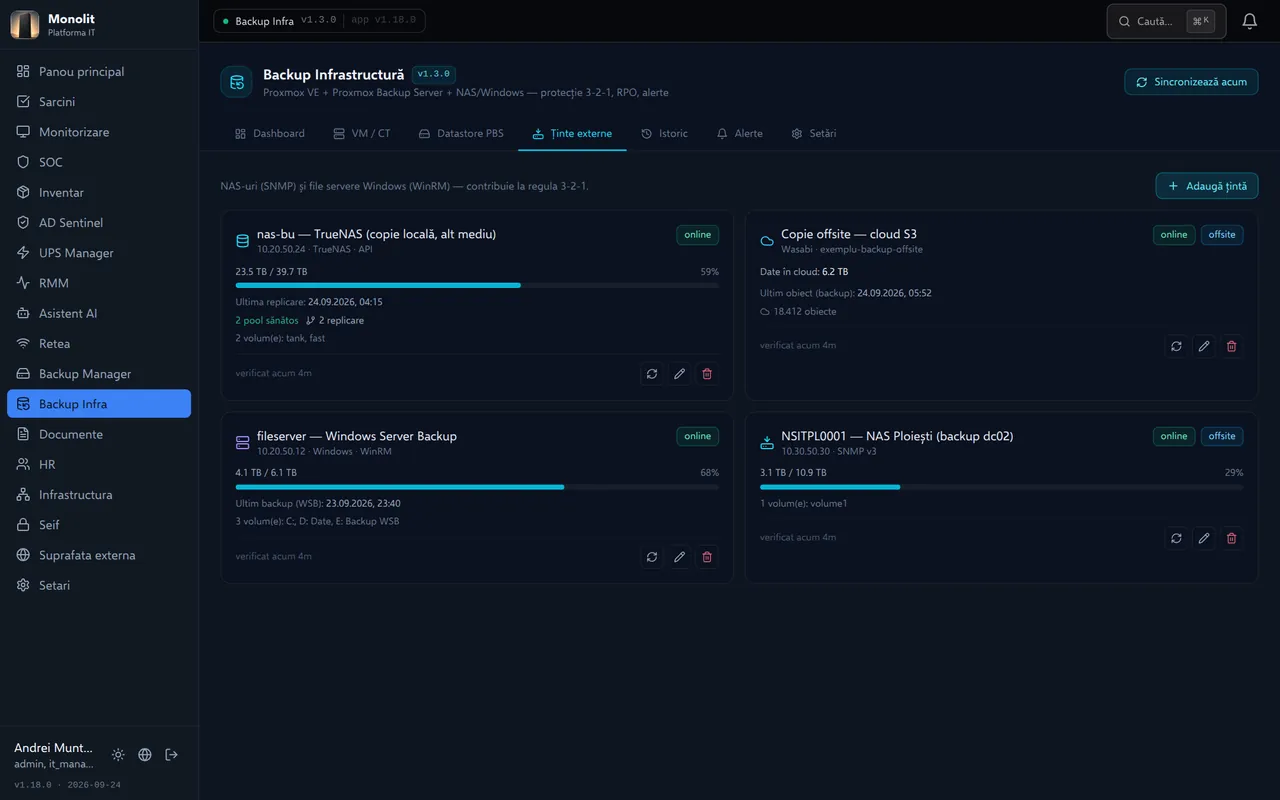Click the Backup Infra v1.3.0 header pill
1280x800 pixels.
click(319, 21)
